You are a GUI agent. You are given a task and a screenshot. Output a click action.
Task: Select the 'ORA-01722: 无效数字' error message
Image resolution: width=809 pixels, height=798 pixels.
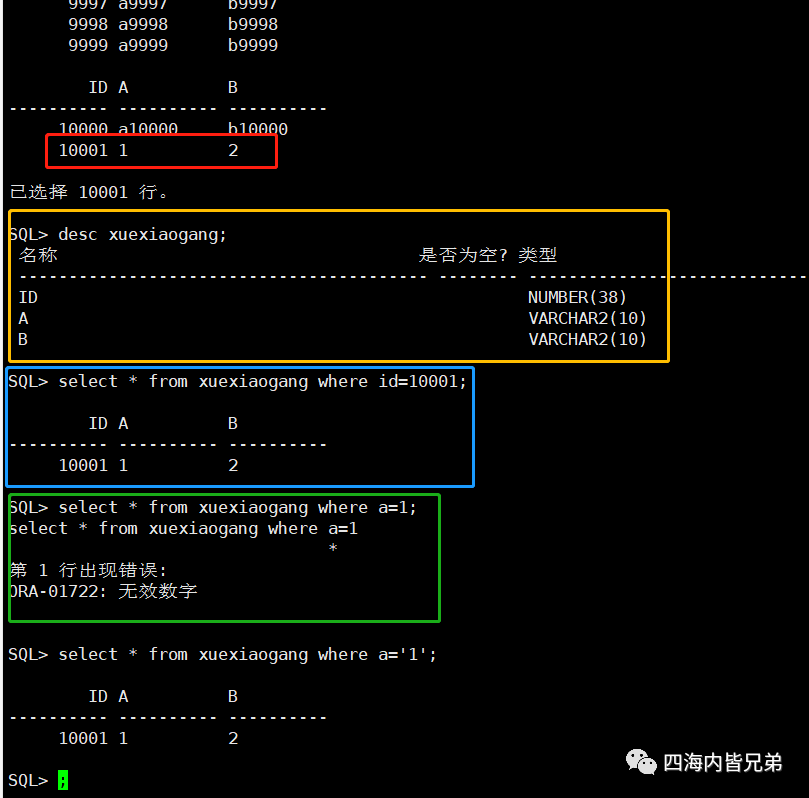(103, 591)
